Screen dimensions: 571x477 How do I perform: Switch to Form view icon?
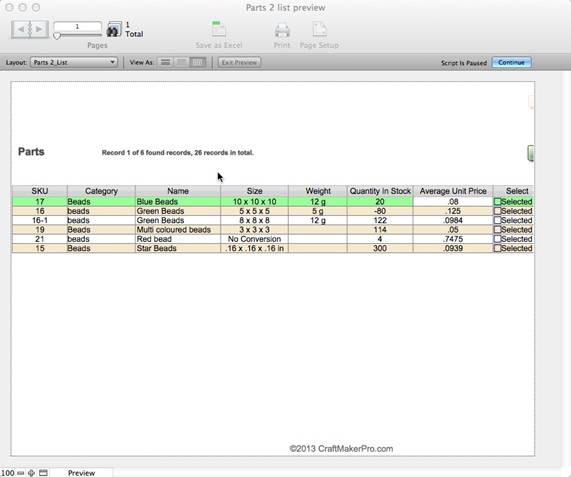coord(166,62)
